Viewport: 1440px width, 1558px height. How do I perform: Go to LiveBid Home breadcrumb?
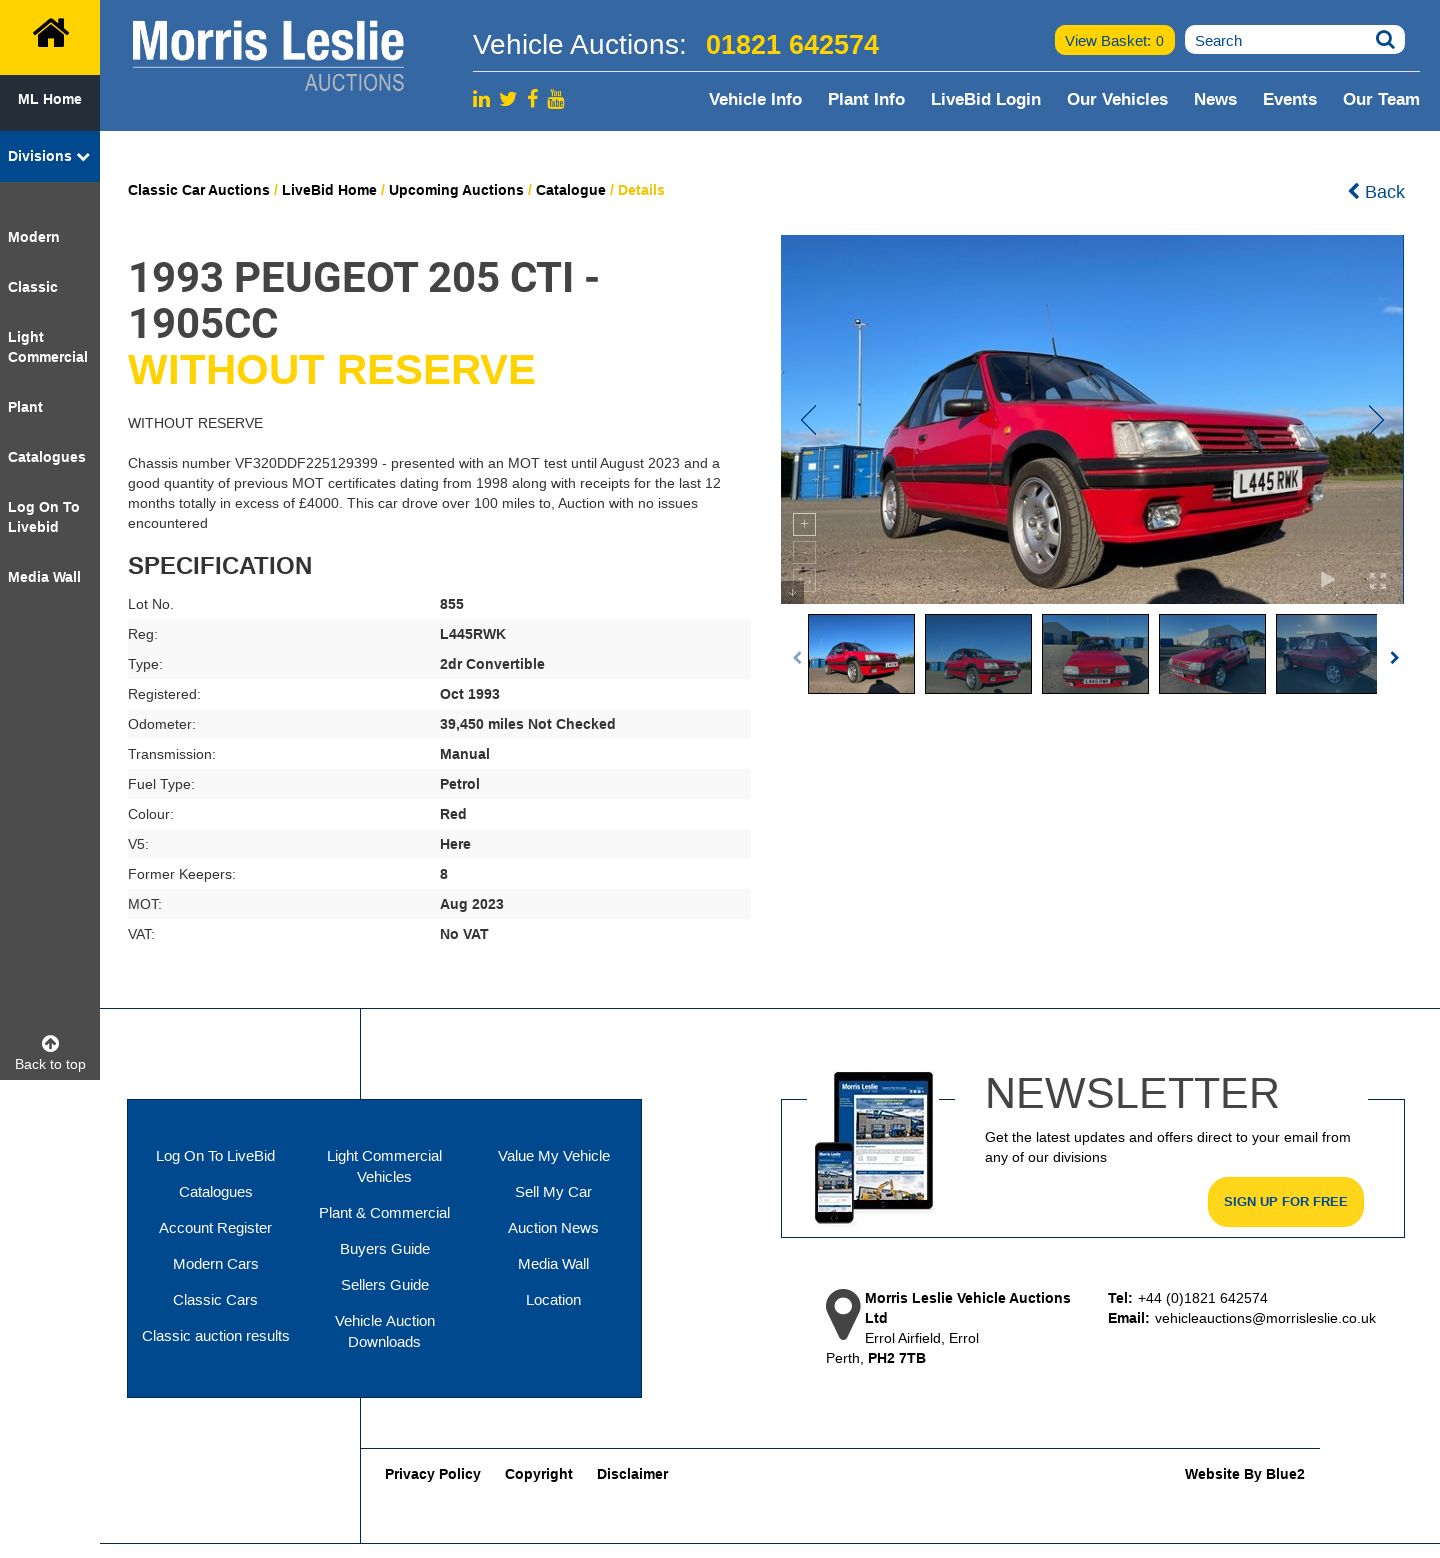[329, 190]
